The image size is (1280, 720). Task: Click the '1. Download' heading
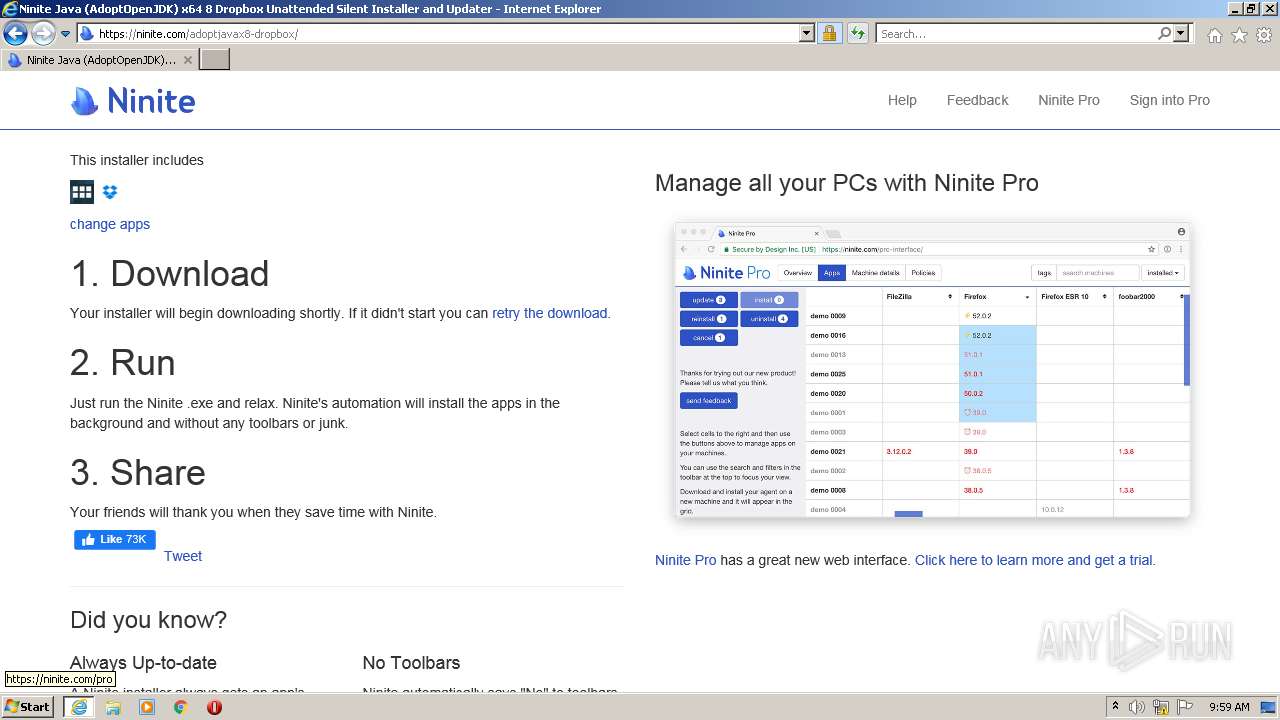point(170,274)
